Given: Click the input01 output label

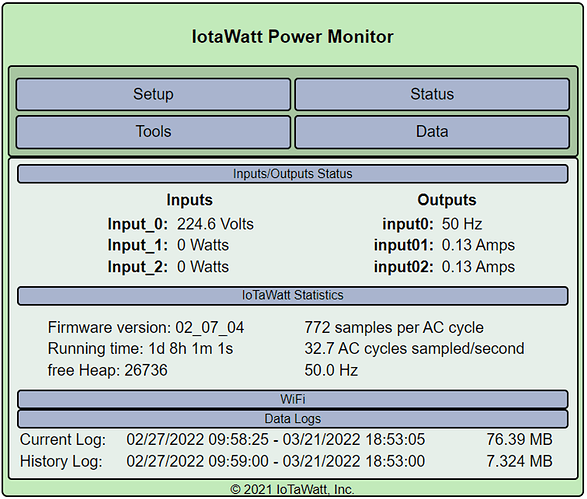Looking at the screenshot, I should click(x=404, y=245).
